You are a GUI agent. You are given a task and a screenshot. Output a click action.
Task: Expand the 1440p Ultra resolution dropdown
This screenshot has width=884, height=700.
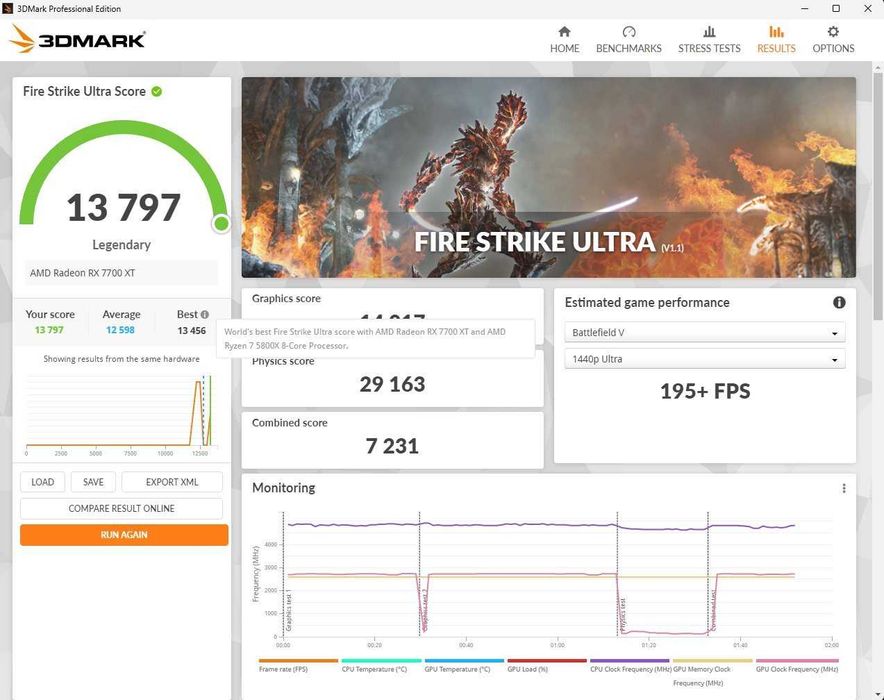pos(705,359)
